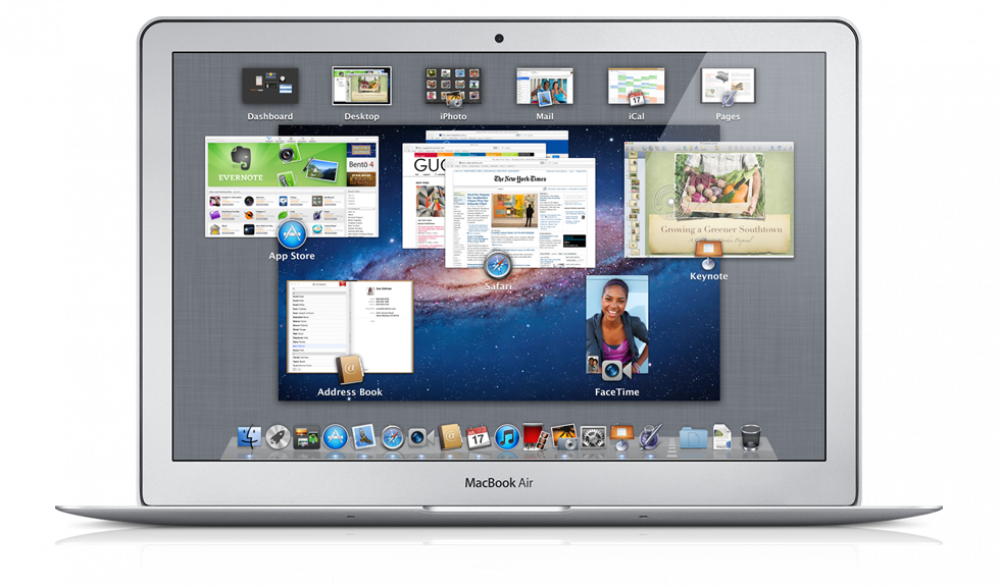Click the App Store badge icon under its window
The width and height of the screenshot is (1000, 586).
[x=292, y=234]
